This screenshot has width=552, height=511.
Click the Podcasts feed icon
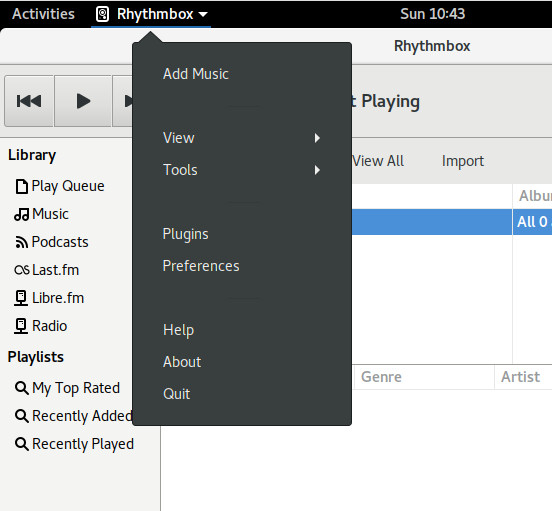21,242
